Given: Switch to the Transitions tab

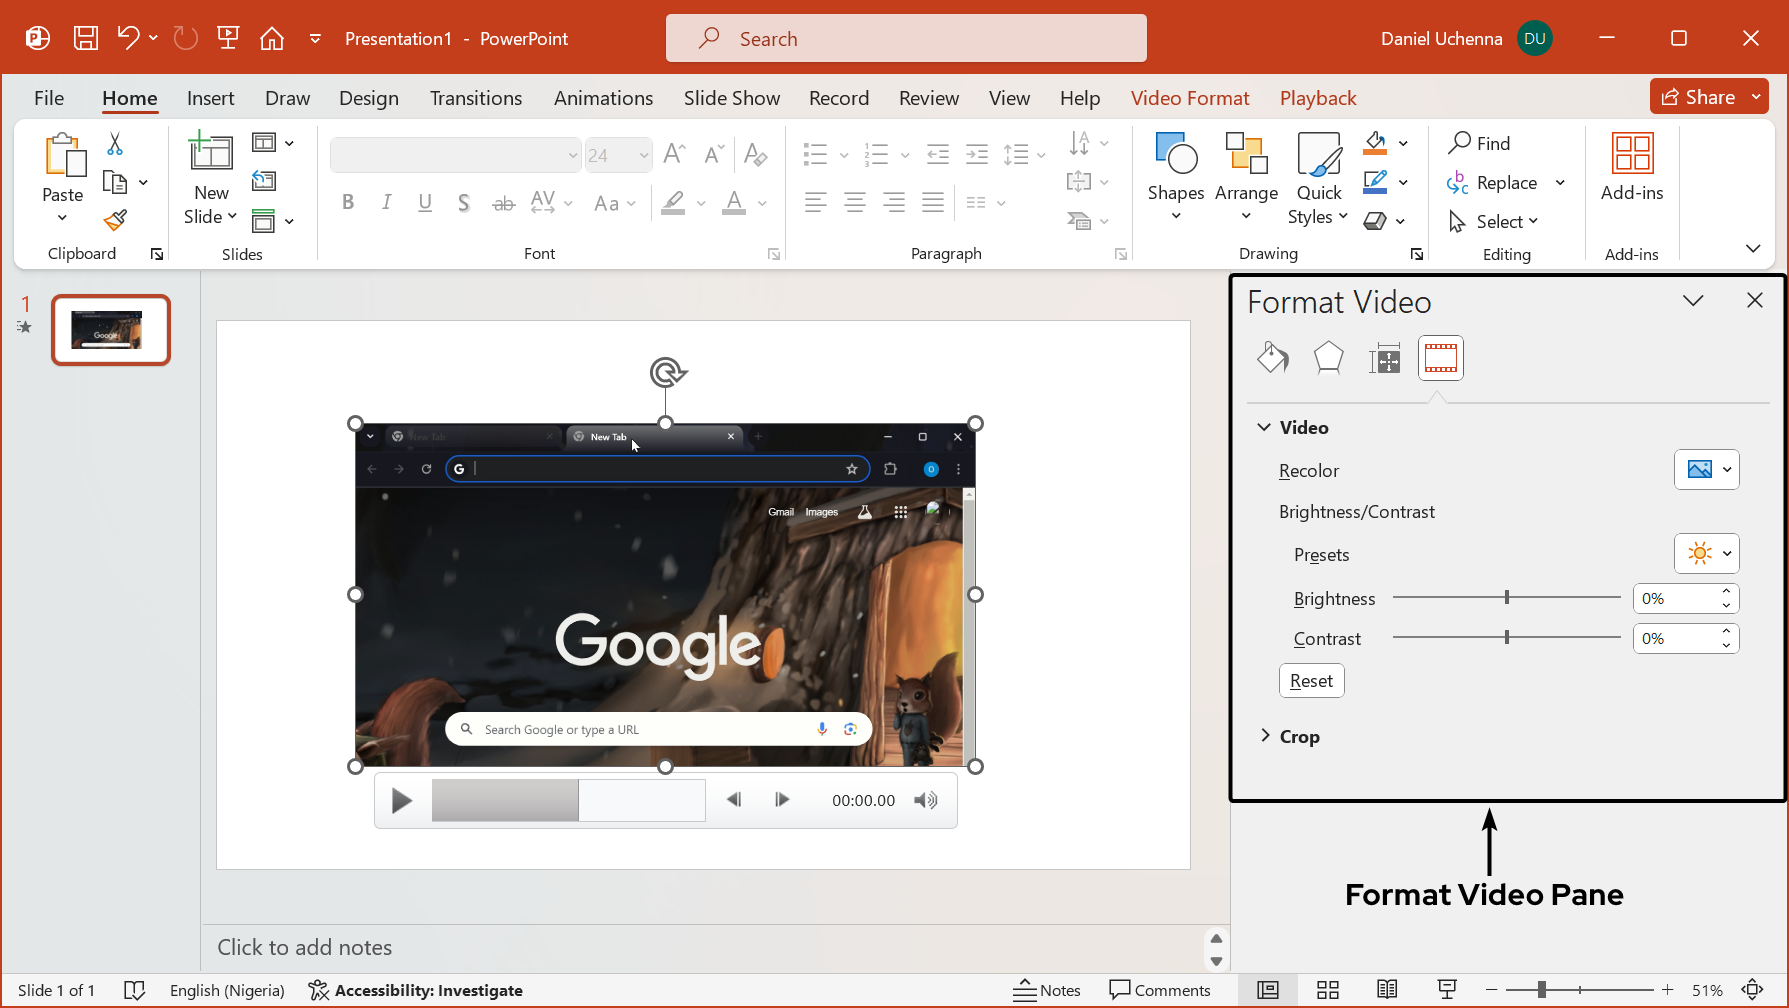Looking at the screenshot, I should (x=475, y=98).
